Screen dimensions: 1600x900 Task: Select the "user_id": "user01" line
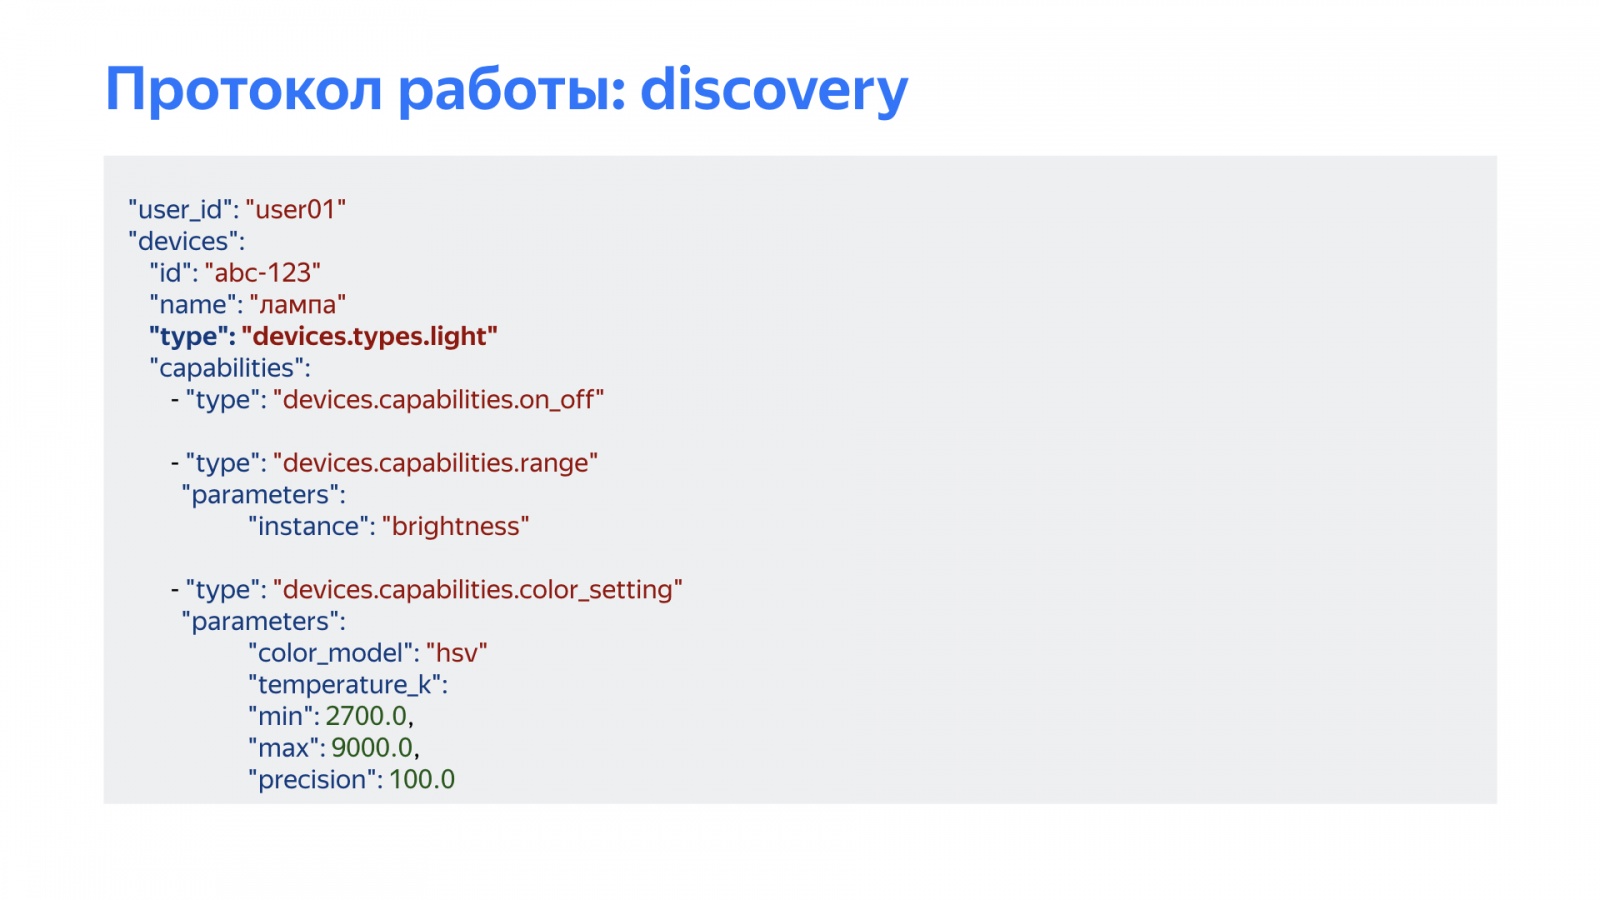coord(237,210)
